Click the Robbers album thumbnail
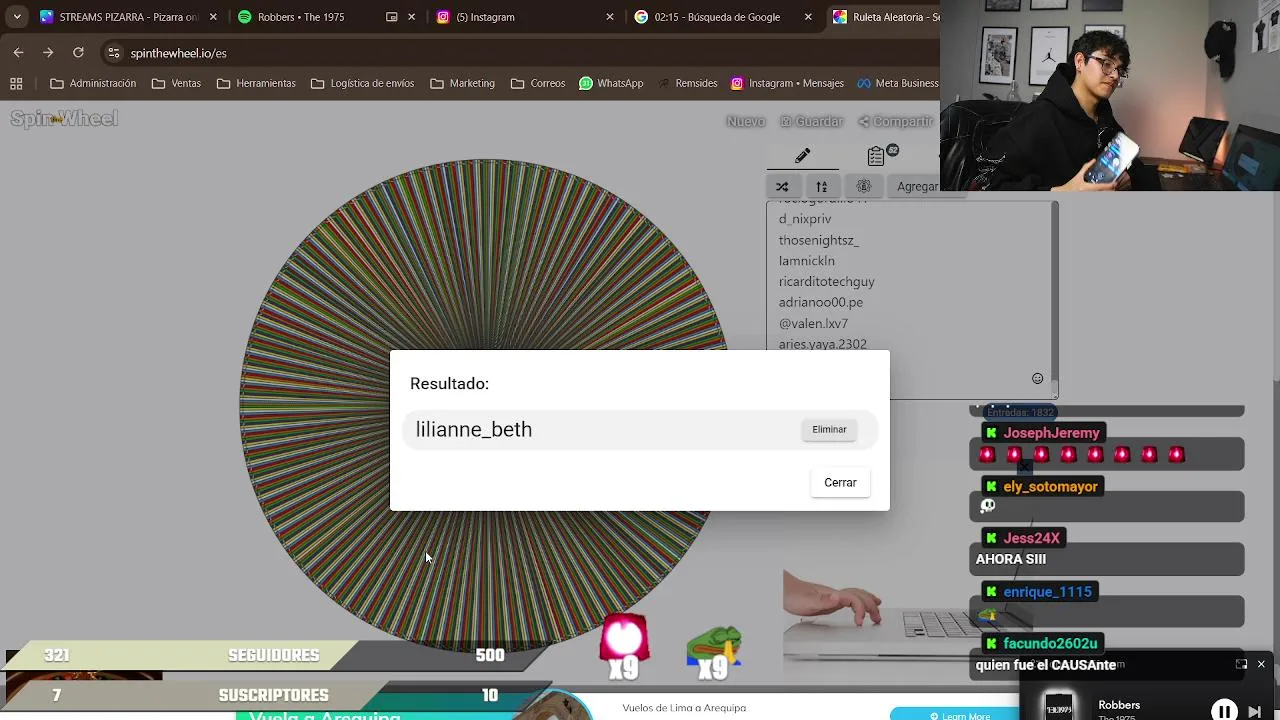This screenshot has height=720, width=1280. (1058, 706)
